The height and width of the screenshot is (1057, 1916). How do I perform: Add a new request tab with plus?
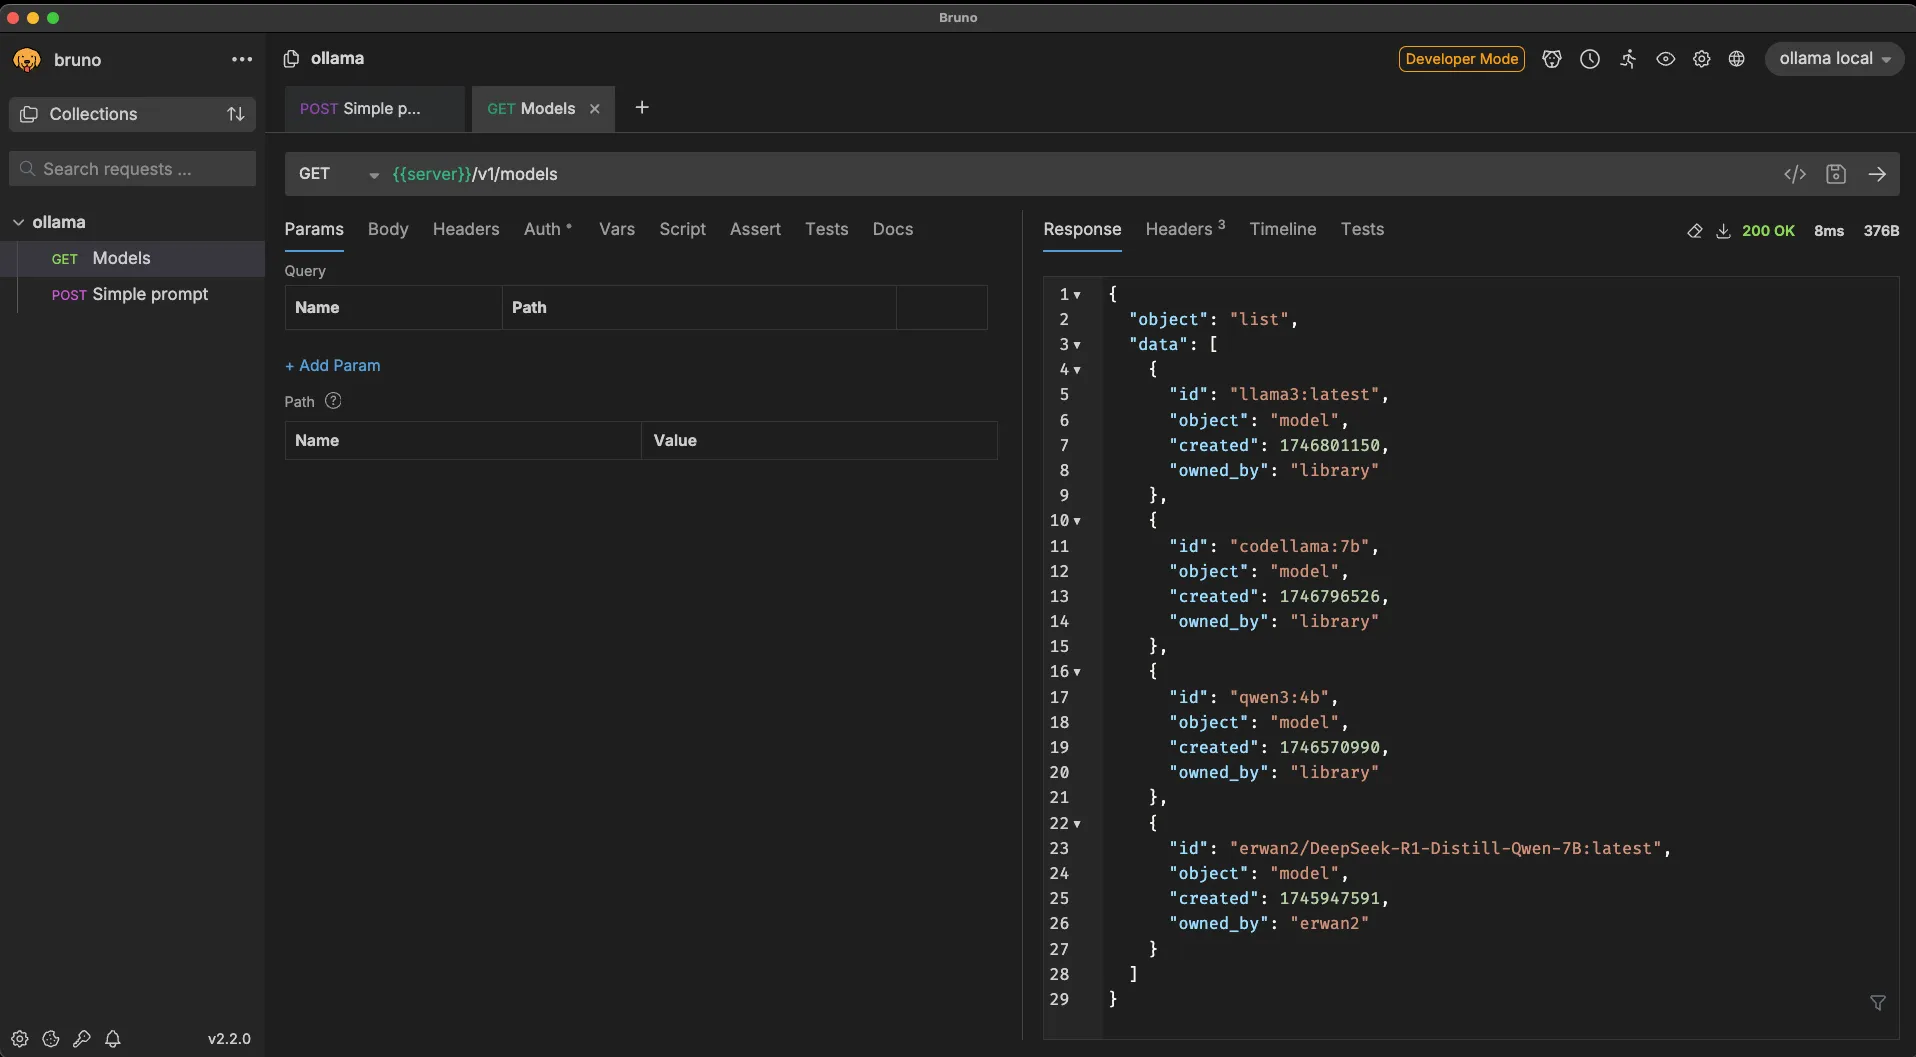click(x=642, y=107)
